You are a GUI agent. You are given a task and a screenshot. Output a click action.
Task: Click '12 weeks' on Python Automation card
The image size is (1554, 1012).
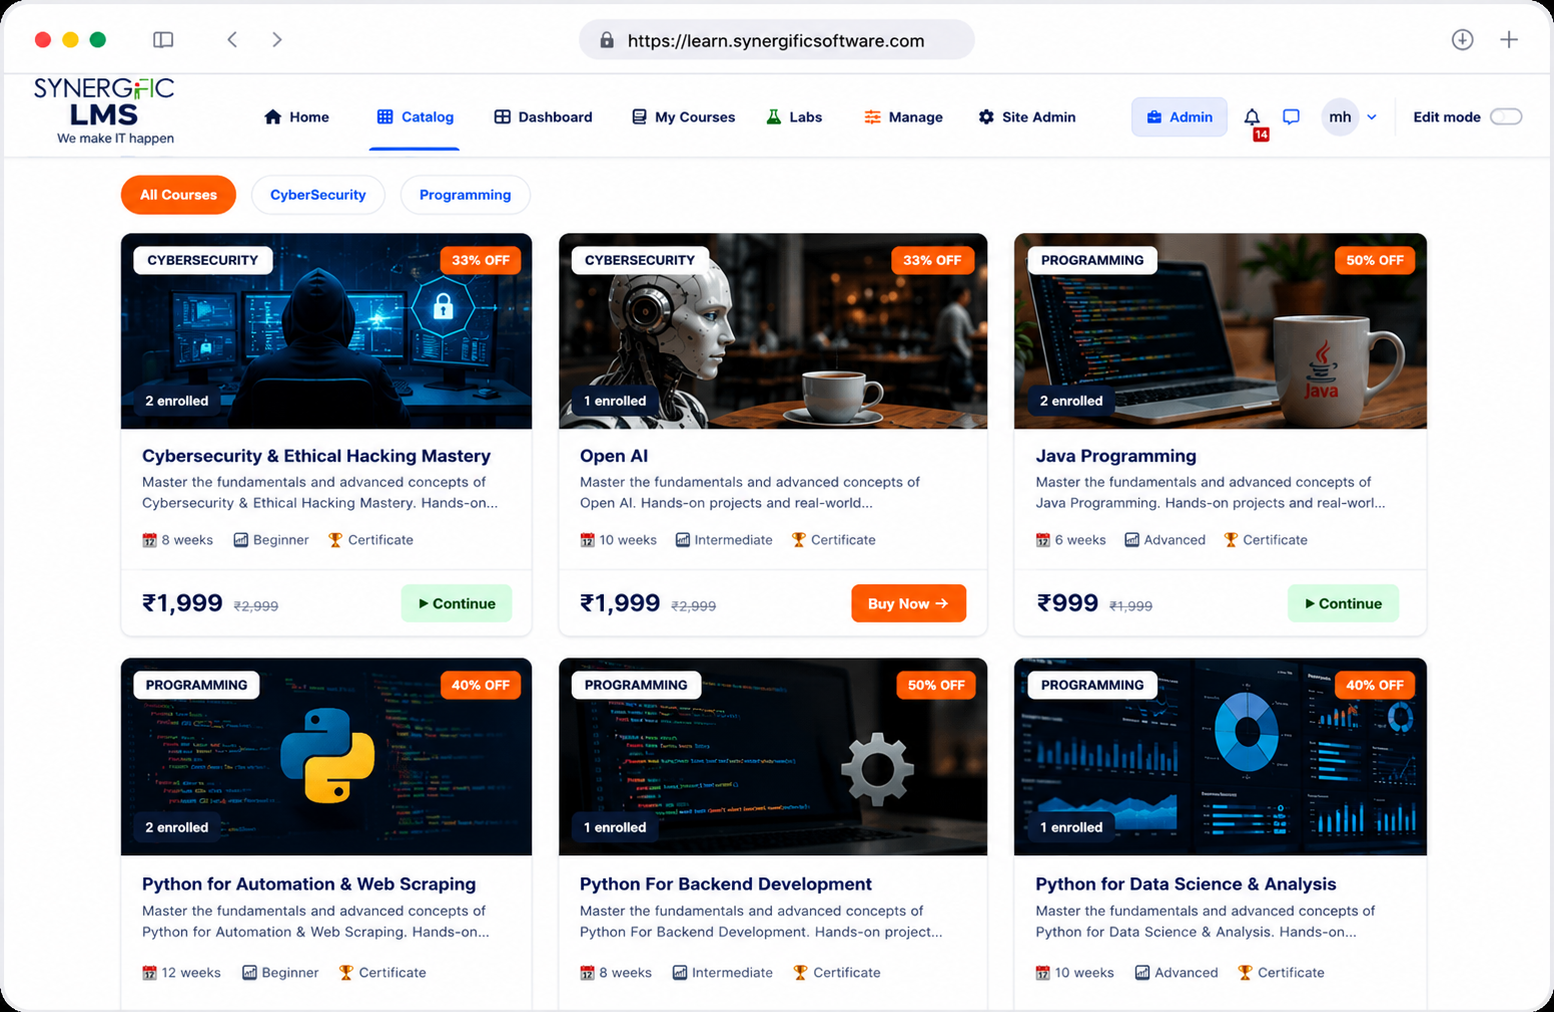(x=191, y=973)
